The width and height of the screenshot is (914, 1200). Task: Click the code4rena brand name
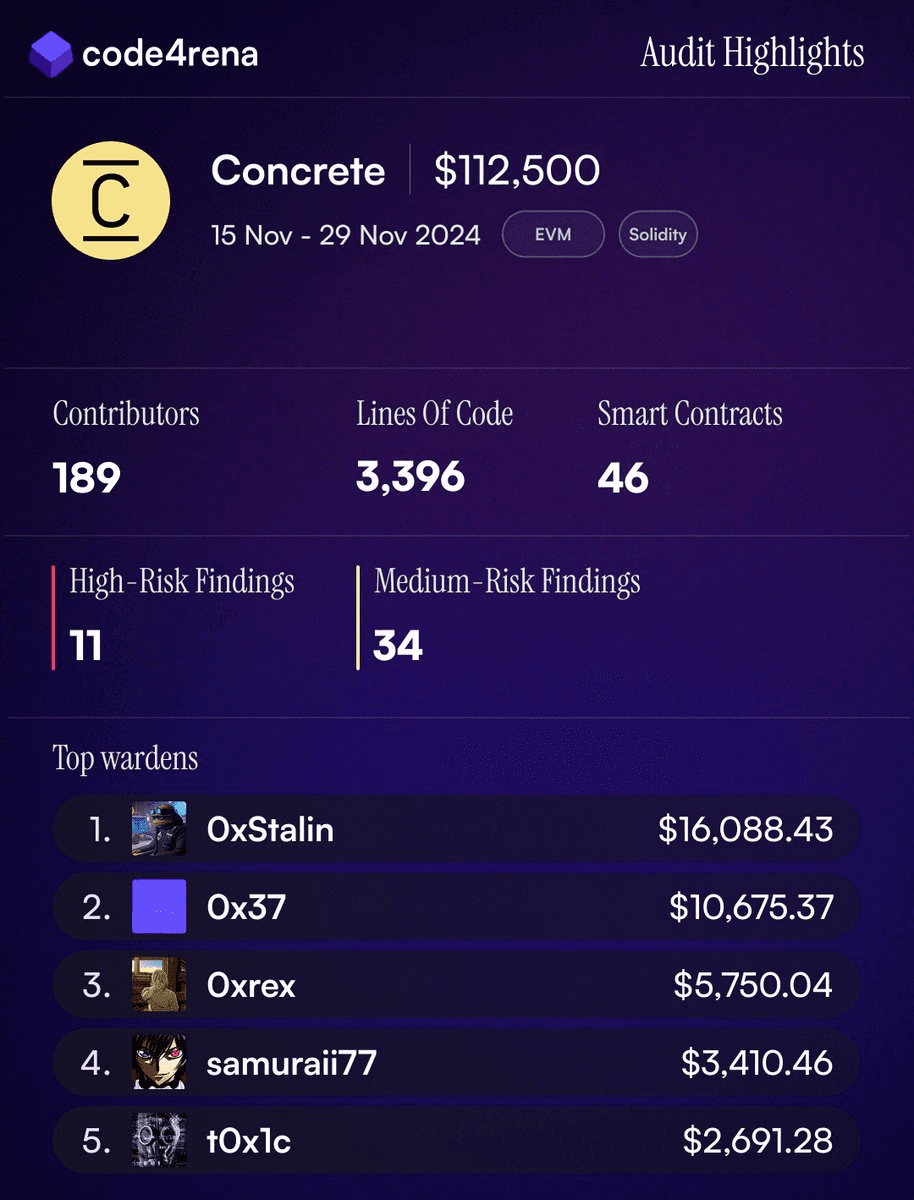(170, 54)
